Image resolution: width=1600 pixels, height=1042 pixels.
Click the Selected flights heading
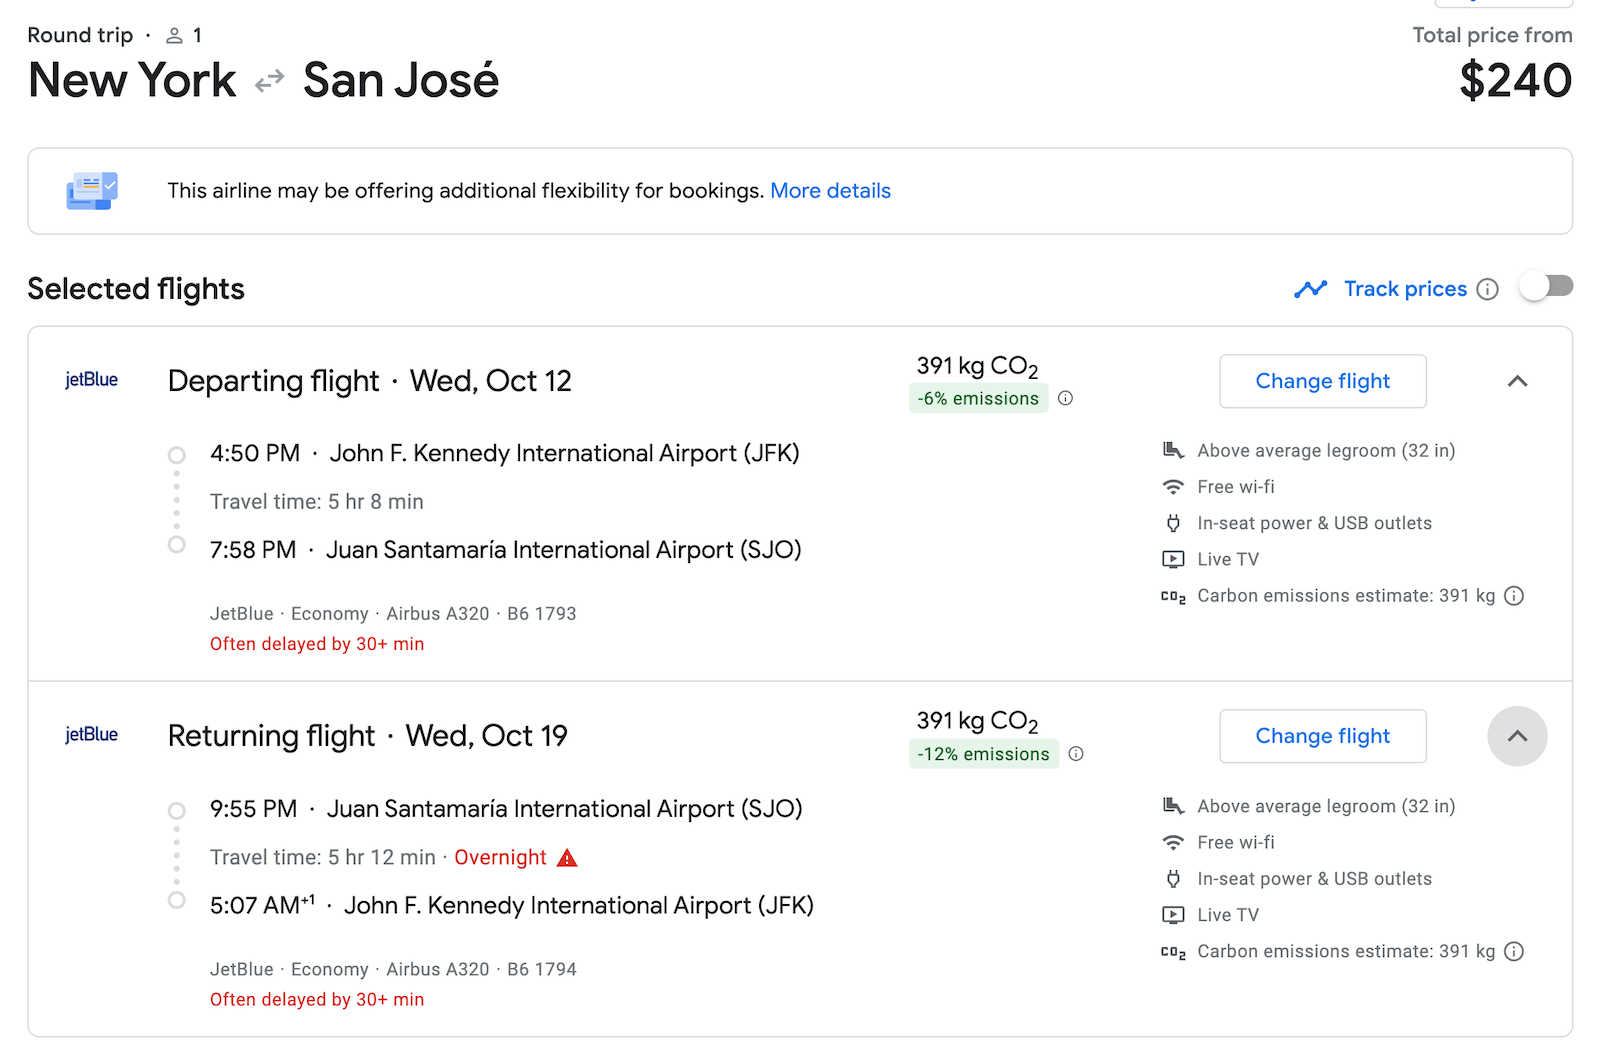pyautogui.click(x=136, y=289)
